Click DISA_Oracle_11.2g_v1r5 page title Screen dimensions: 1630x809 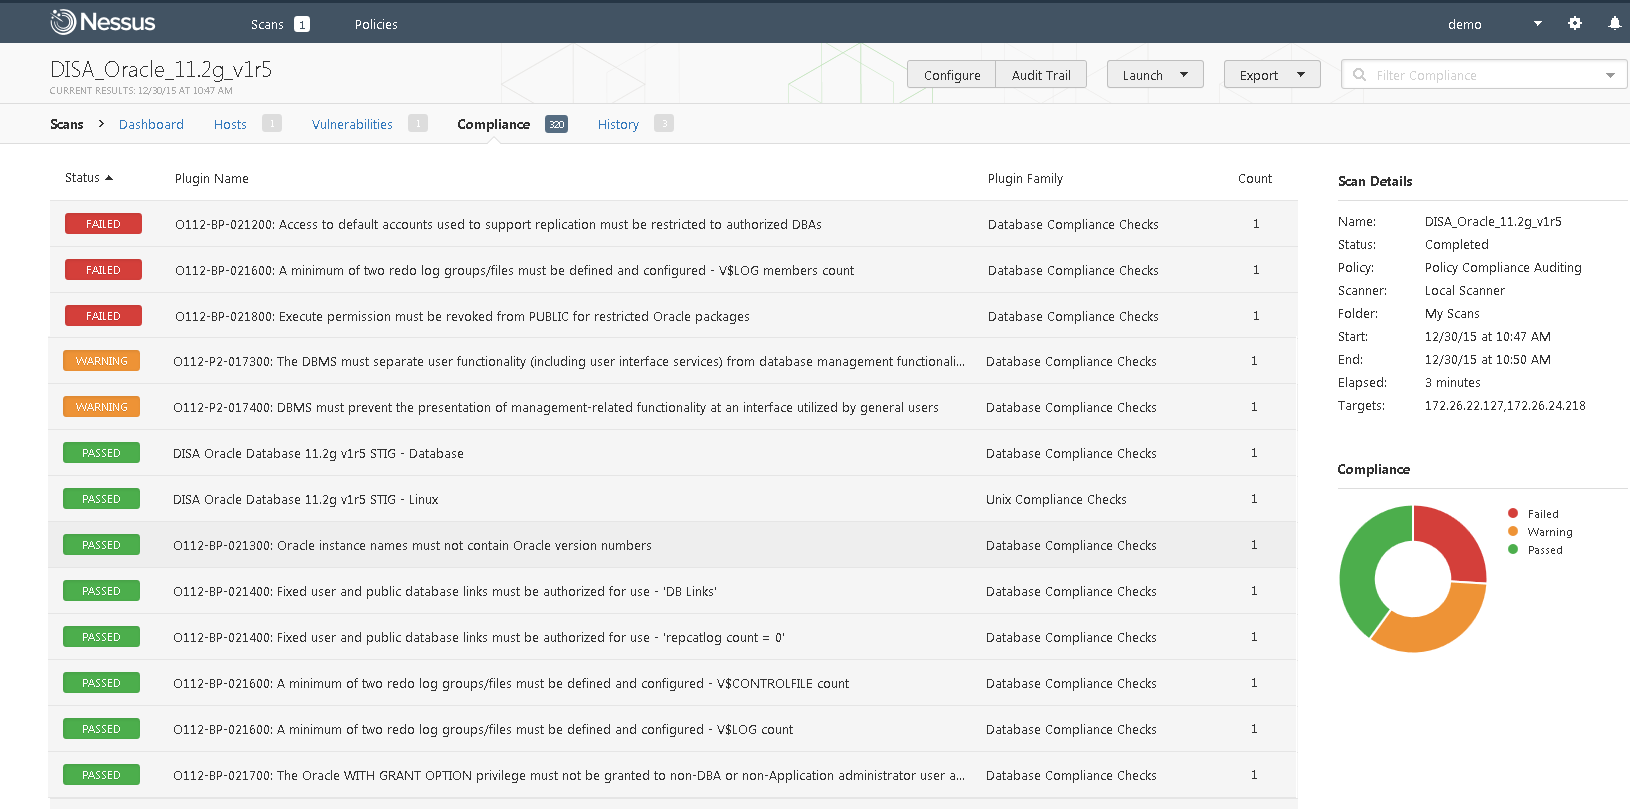[x=161, y=69]
